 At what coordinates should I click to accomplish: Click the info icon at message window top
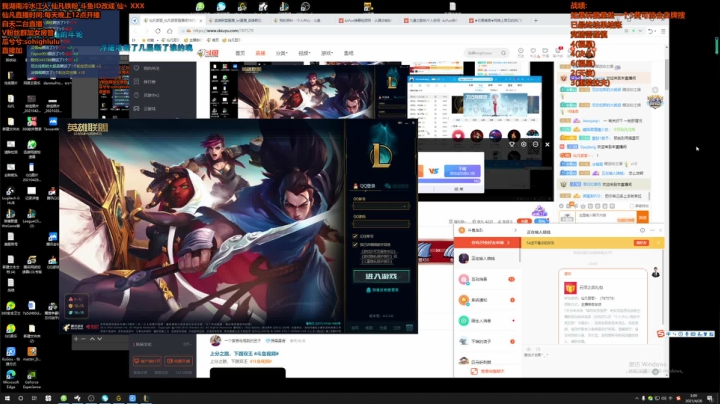pos(642,230)
